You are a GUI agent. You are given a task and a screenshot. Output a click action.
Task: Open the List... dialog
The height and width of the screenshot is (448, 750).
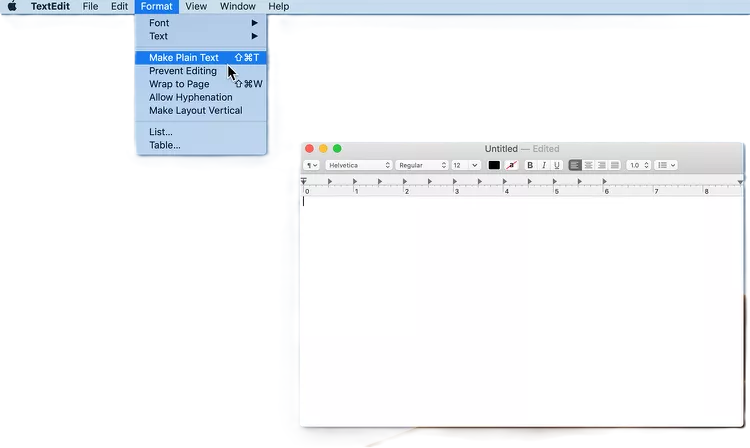[201, 132]
